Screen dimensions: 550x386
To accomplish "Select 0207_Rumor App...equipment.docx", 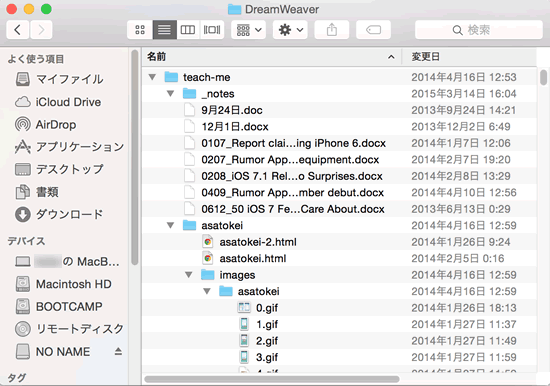I will point(340,160).
